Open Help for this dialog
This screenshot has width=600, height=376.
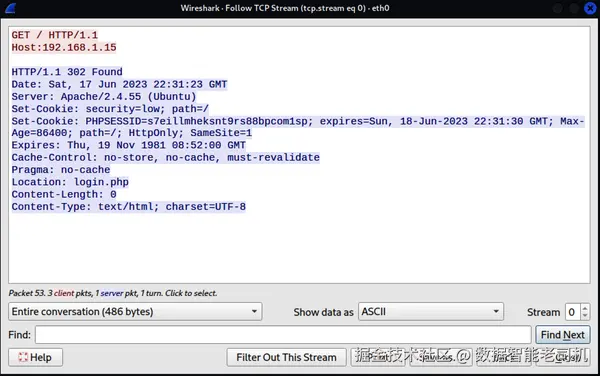[x=35, y=357]
